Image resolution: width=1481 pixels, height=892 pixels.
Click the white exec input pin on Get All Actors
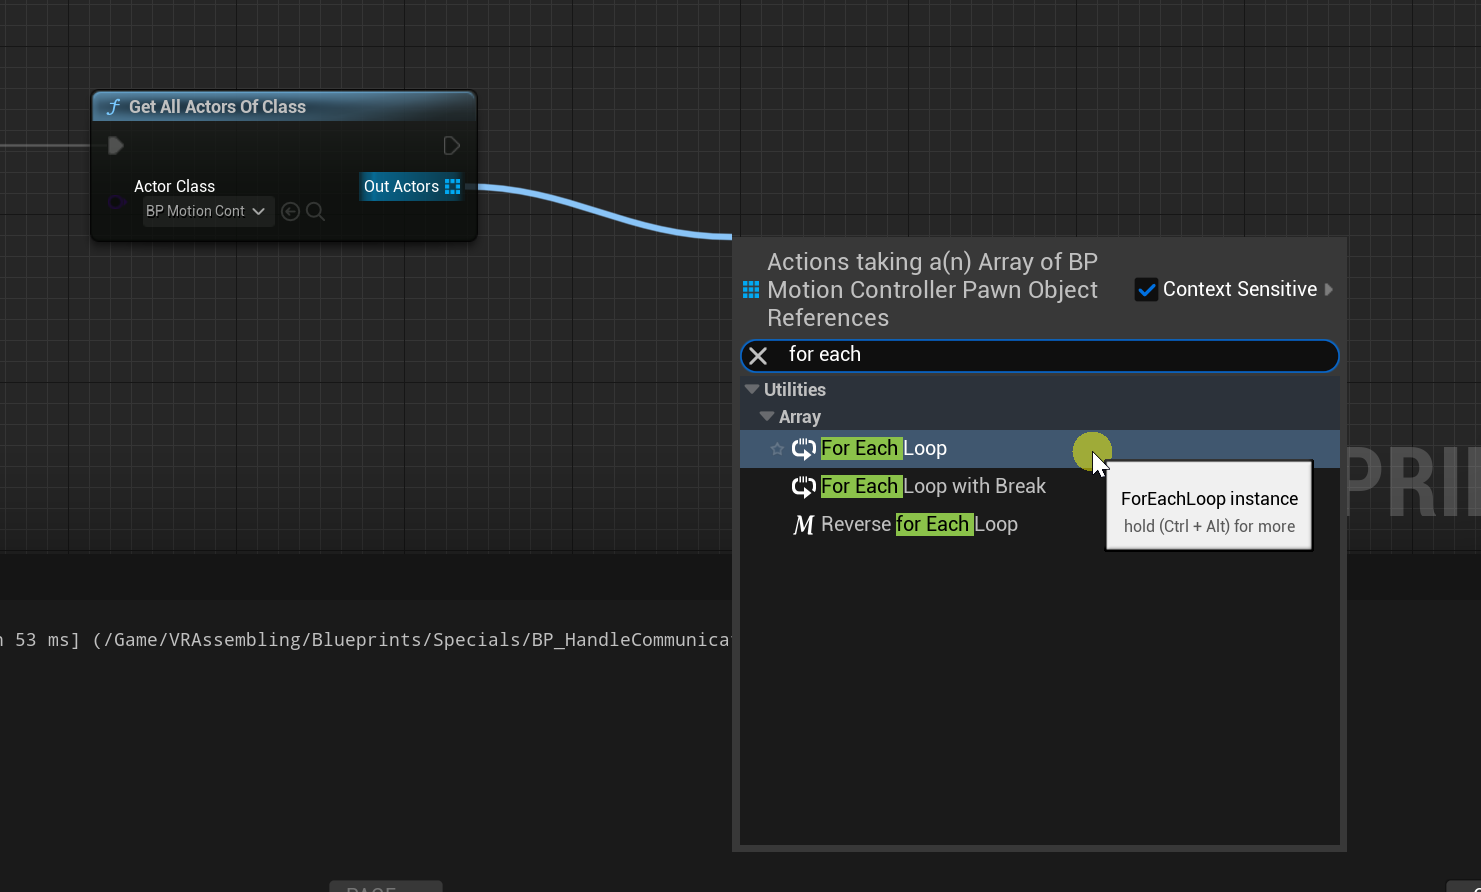click(x=115, y=146)
